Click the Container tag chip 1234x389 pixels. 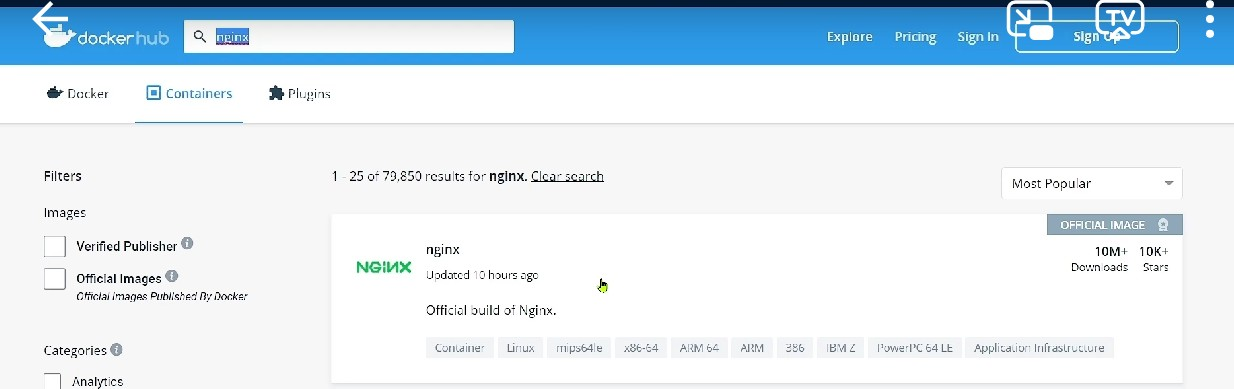pos(460,348)
